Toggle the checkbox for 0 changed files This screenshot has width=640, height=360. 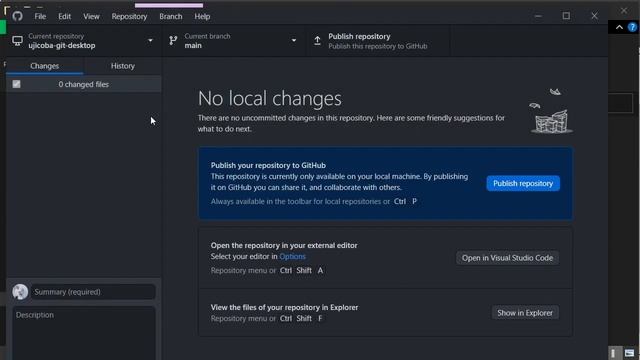16,84
